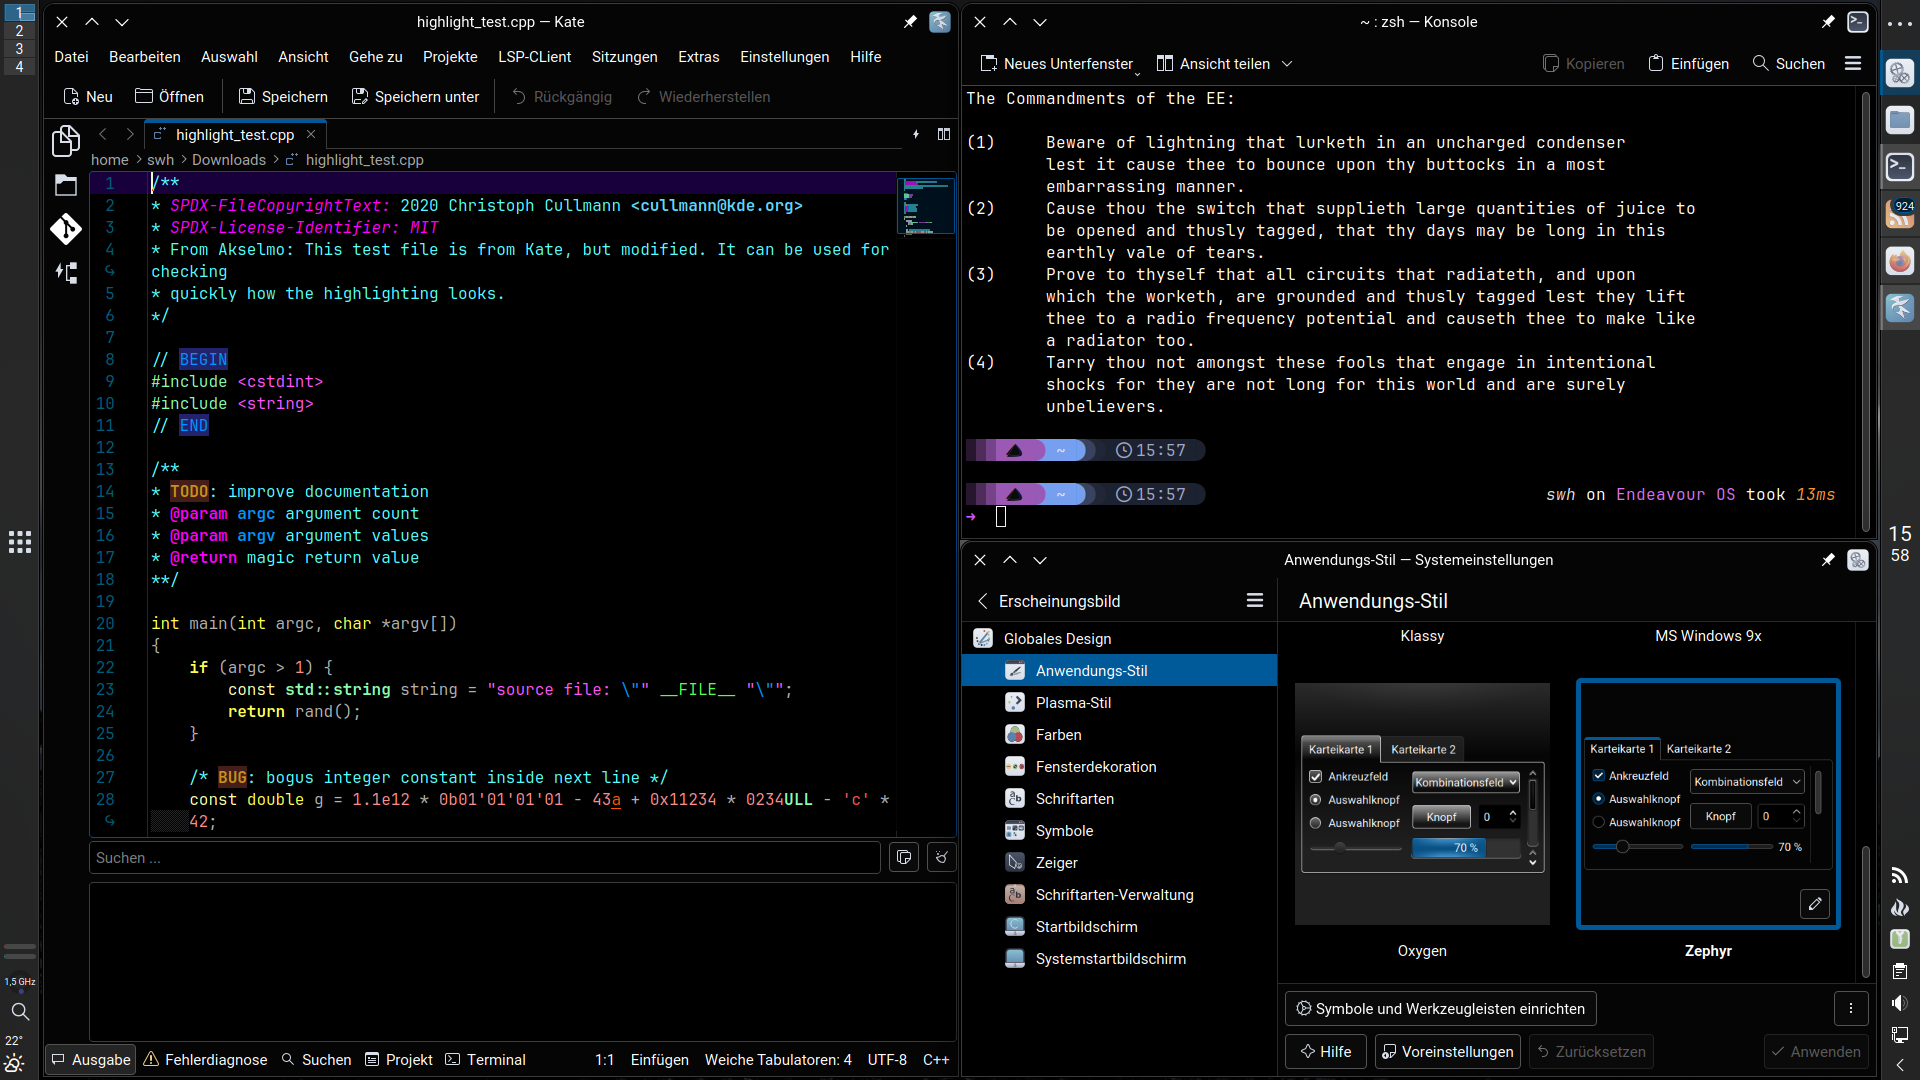Image resolution: width=1920 pixels, height=1080 pixels.
Task: Select first Auswahlknopf radio in Oxygen preview
Action: pos(1316,800)
